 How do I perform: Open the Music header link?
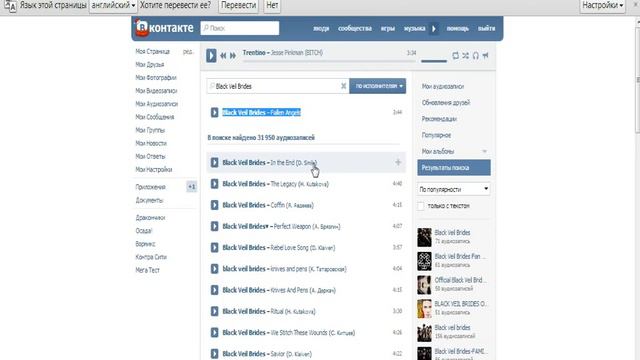[414, 28]
